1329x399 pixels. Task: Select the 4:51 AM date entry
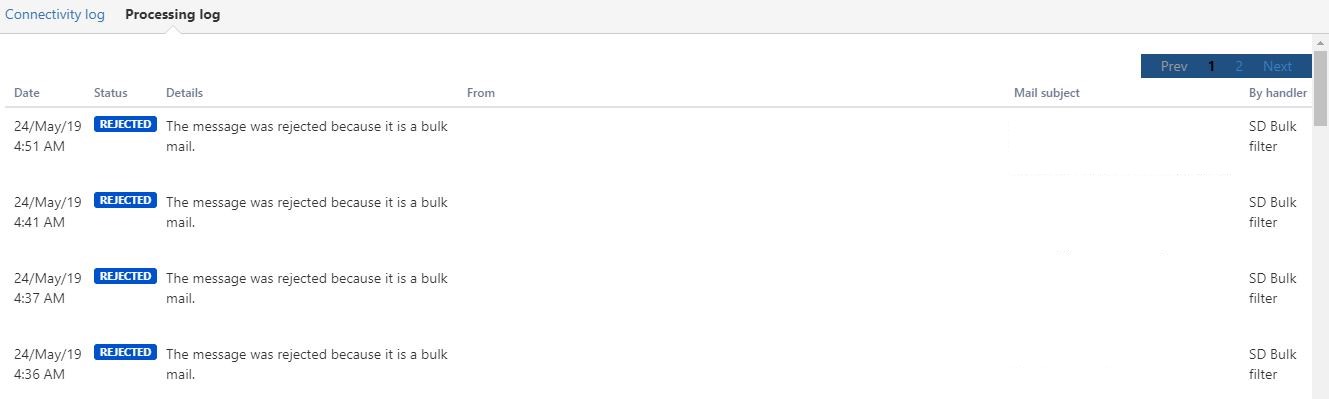coord(48,136)
